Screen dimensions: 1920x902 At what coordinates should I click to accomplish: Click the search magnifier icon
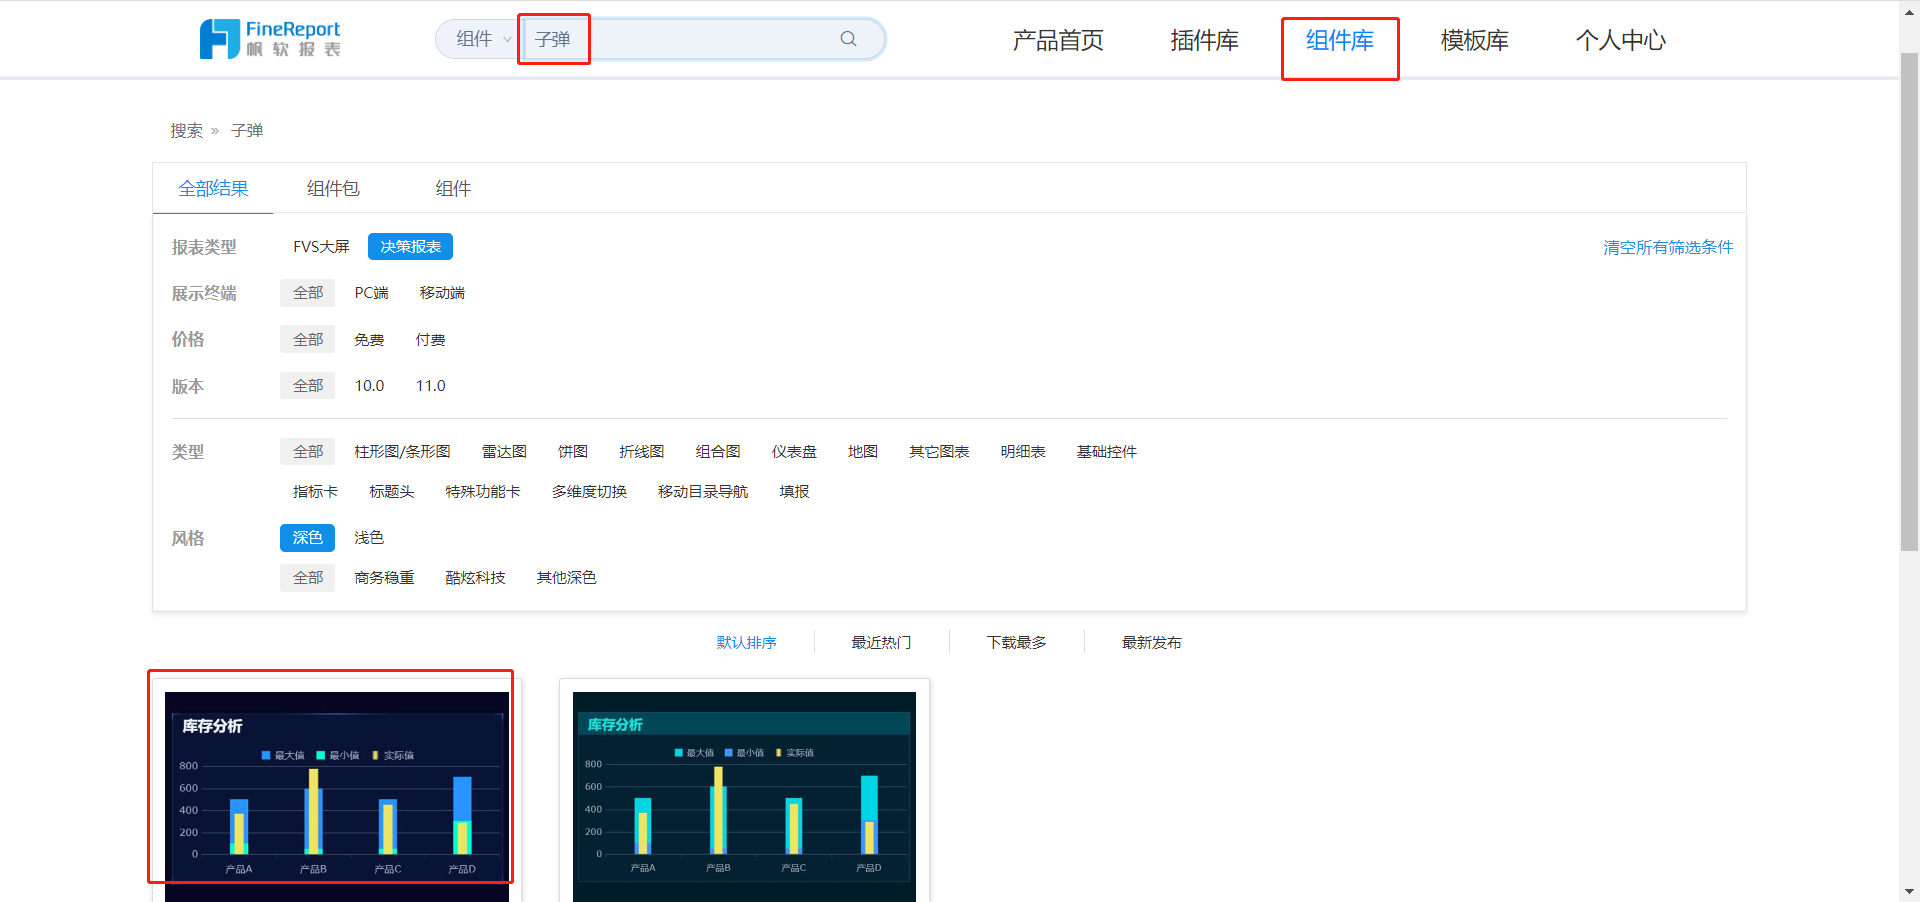coord(848,39)
